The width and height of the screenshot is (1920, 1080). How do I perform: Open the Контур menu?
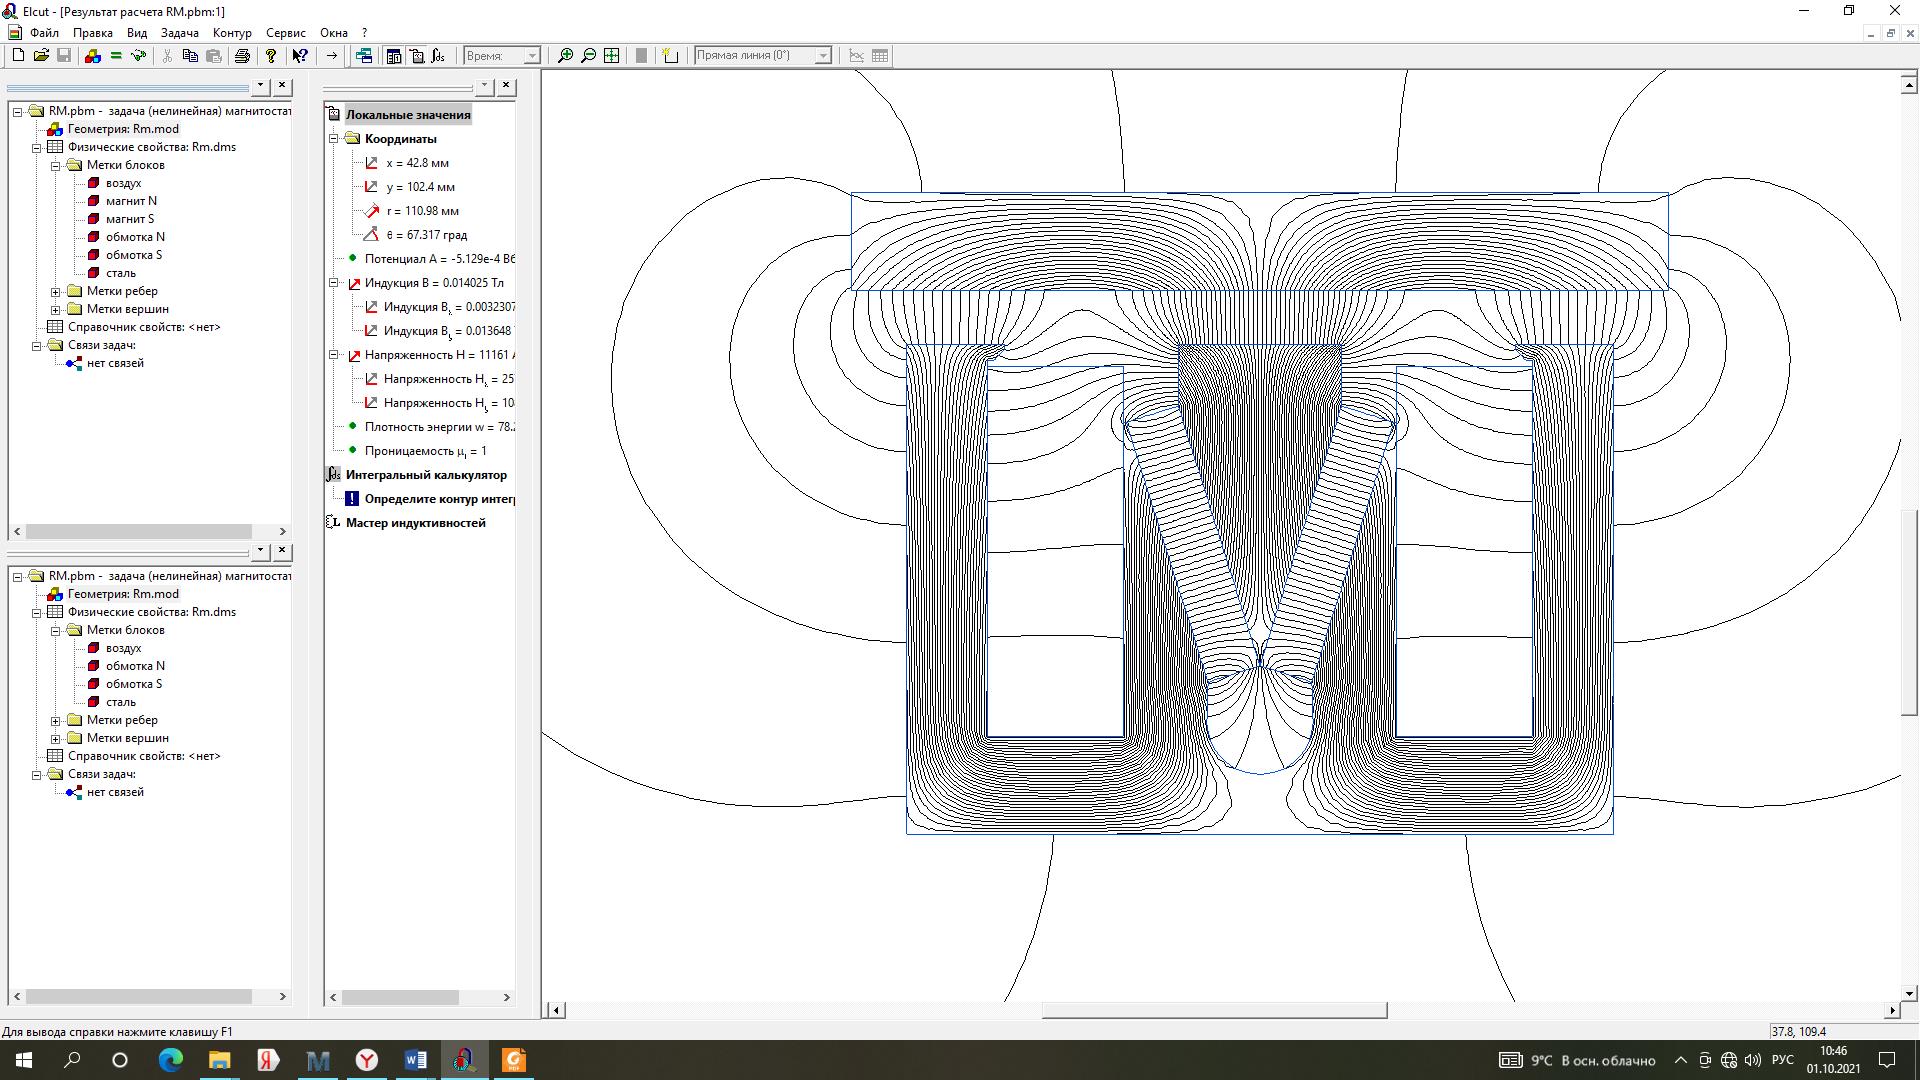point(232,33)
